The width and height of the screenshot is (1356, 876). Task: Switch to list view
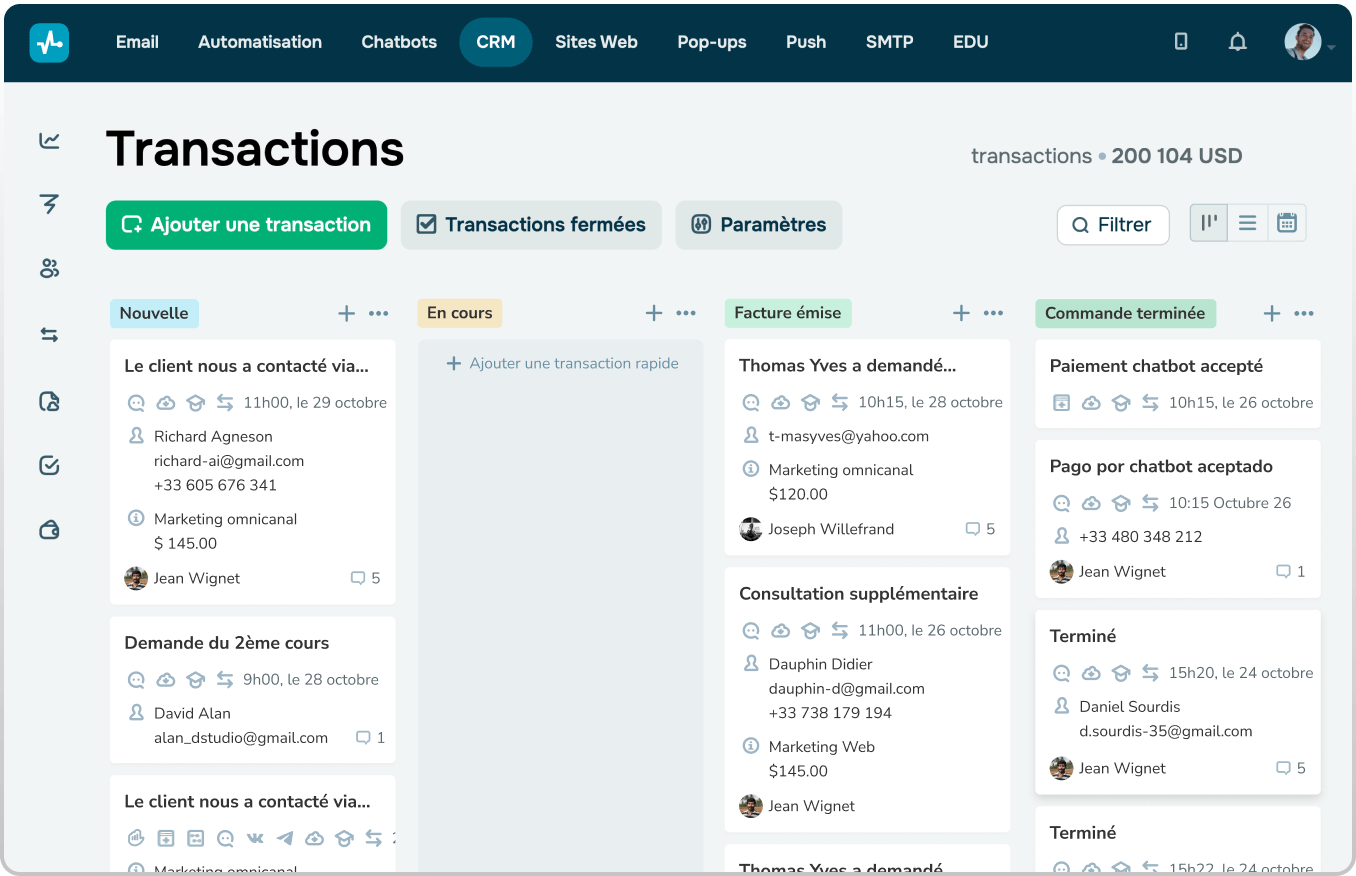point(1247,223)
